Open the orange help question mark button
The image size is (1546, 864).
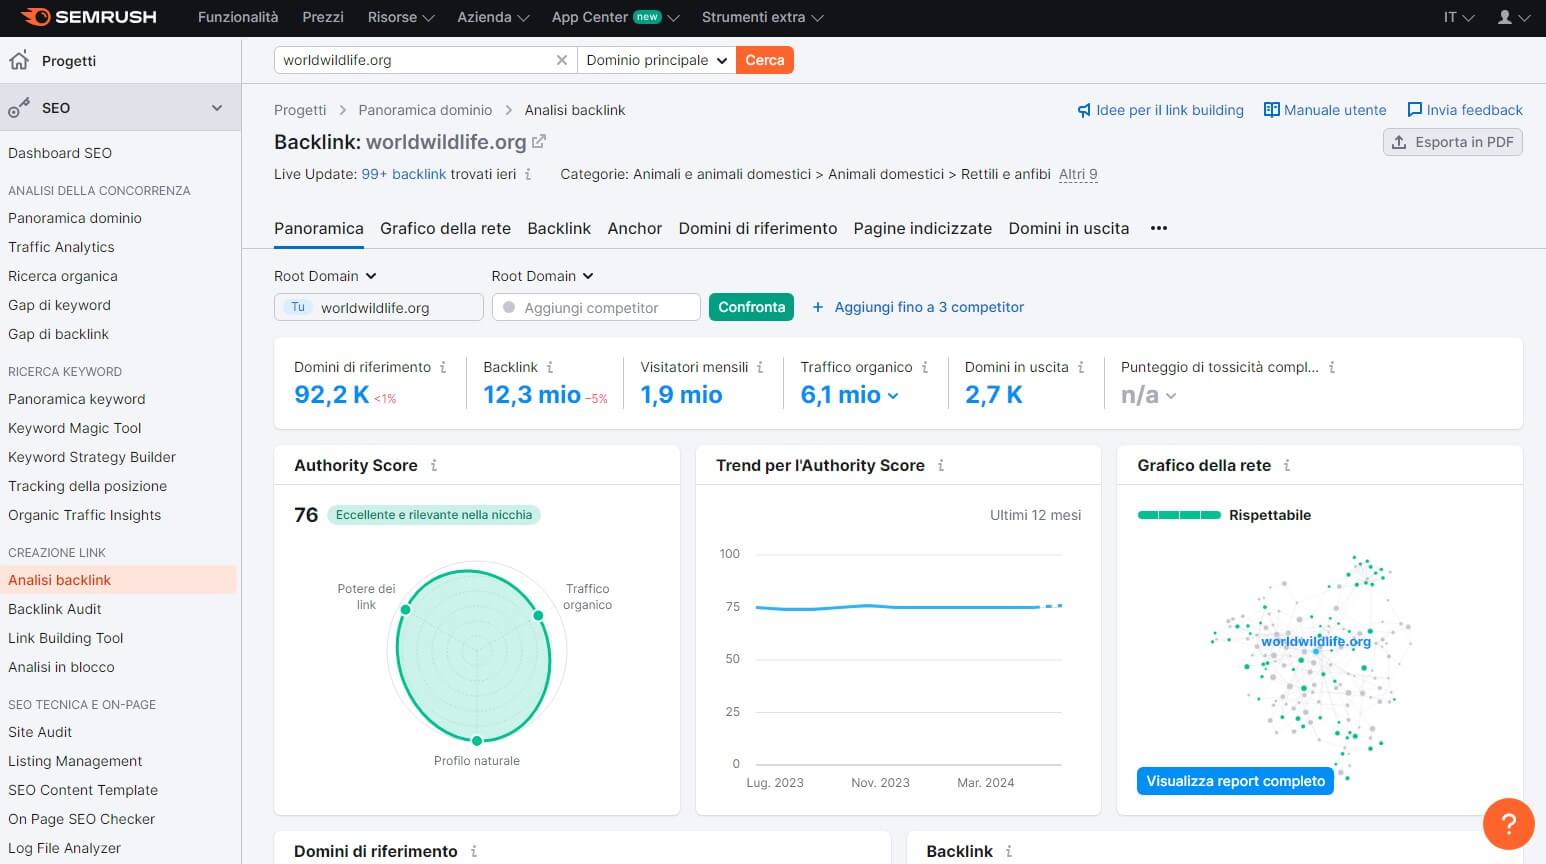[1508, 824]
